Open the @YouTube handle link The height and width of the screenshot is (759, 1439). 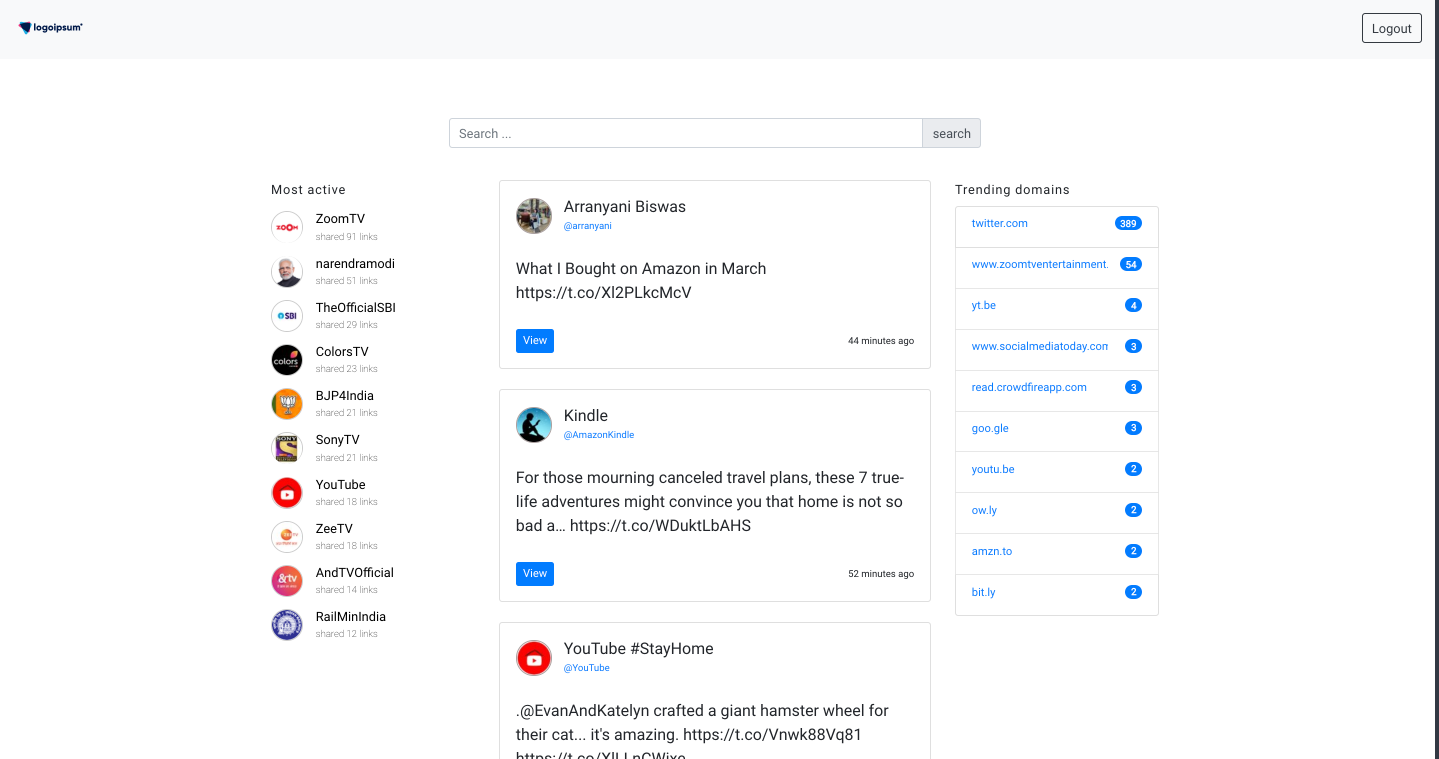(587, 668)
